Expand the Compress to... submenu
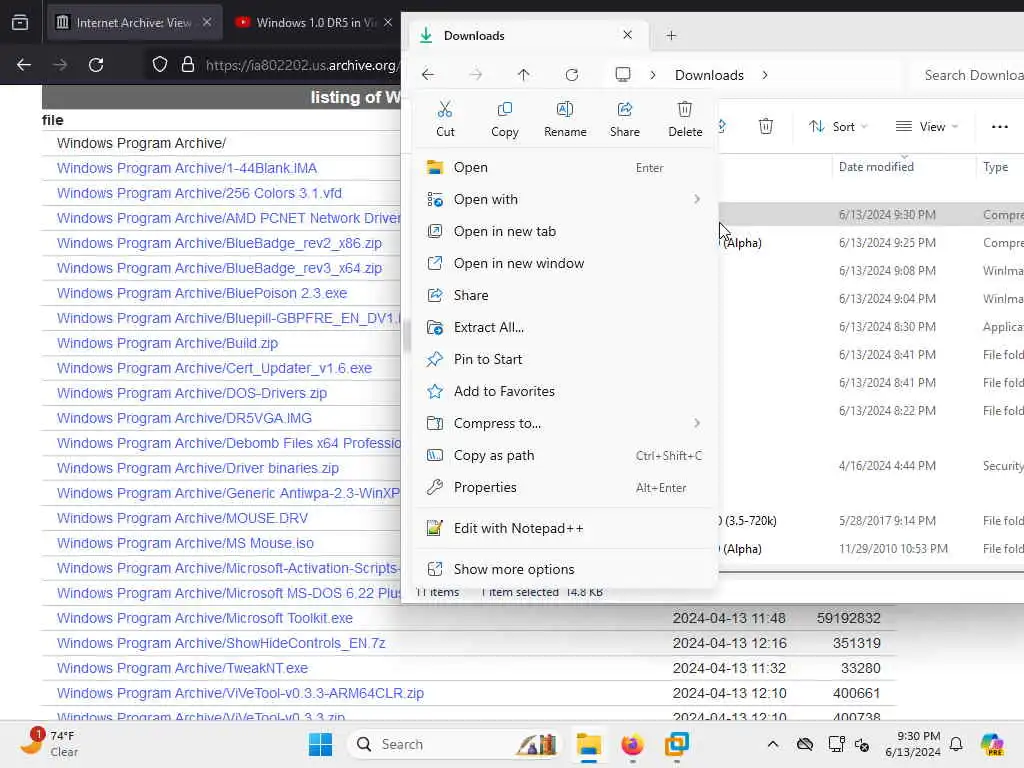 coord(566,423)
